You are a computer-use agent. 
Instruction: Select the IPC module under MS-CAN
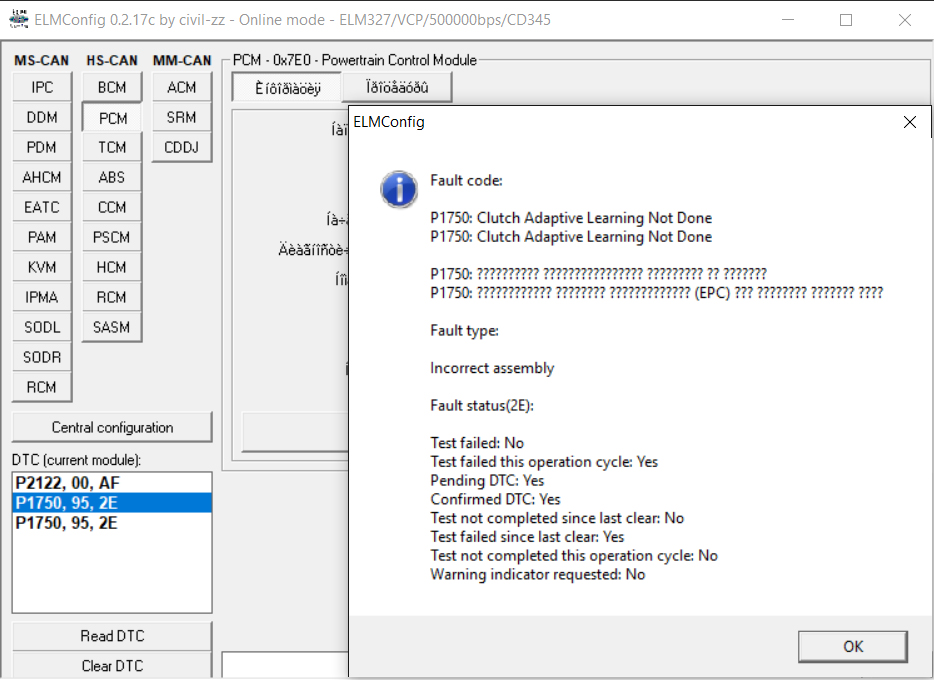(42, 87)
